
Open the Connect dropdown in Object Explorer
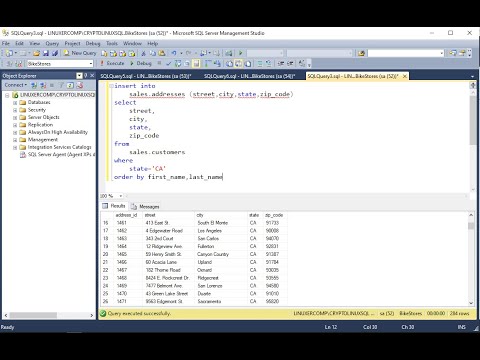click(15, 85)
